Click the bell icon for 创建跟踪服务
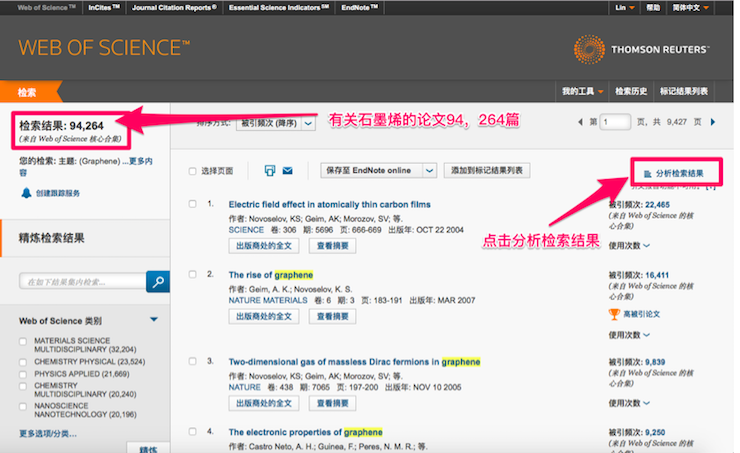This screenshot has width=740, height=453. 26,193
